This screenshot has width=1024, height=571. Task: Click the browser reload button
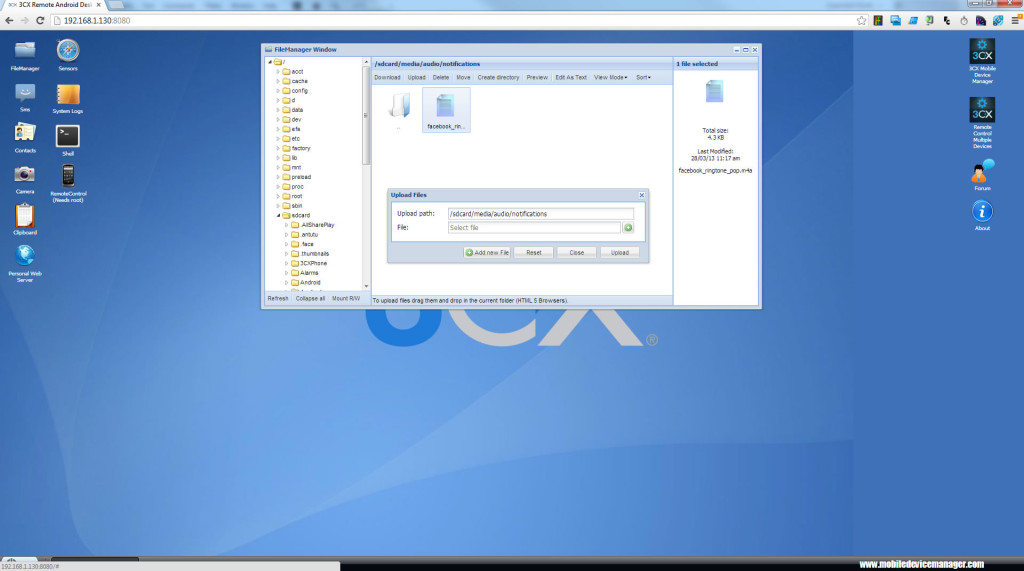tap(40, 20)
